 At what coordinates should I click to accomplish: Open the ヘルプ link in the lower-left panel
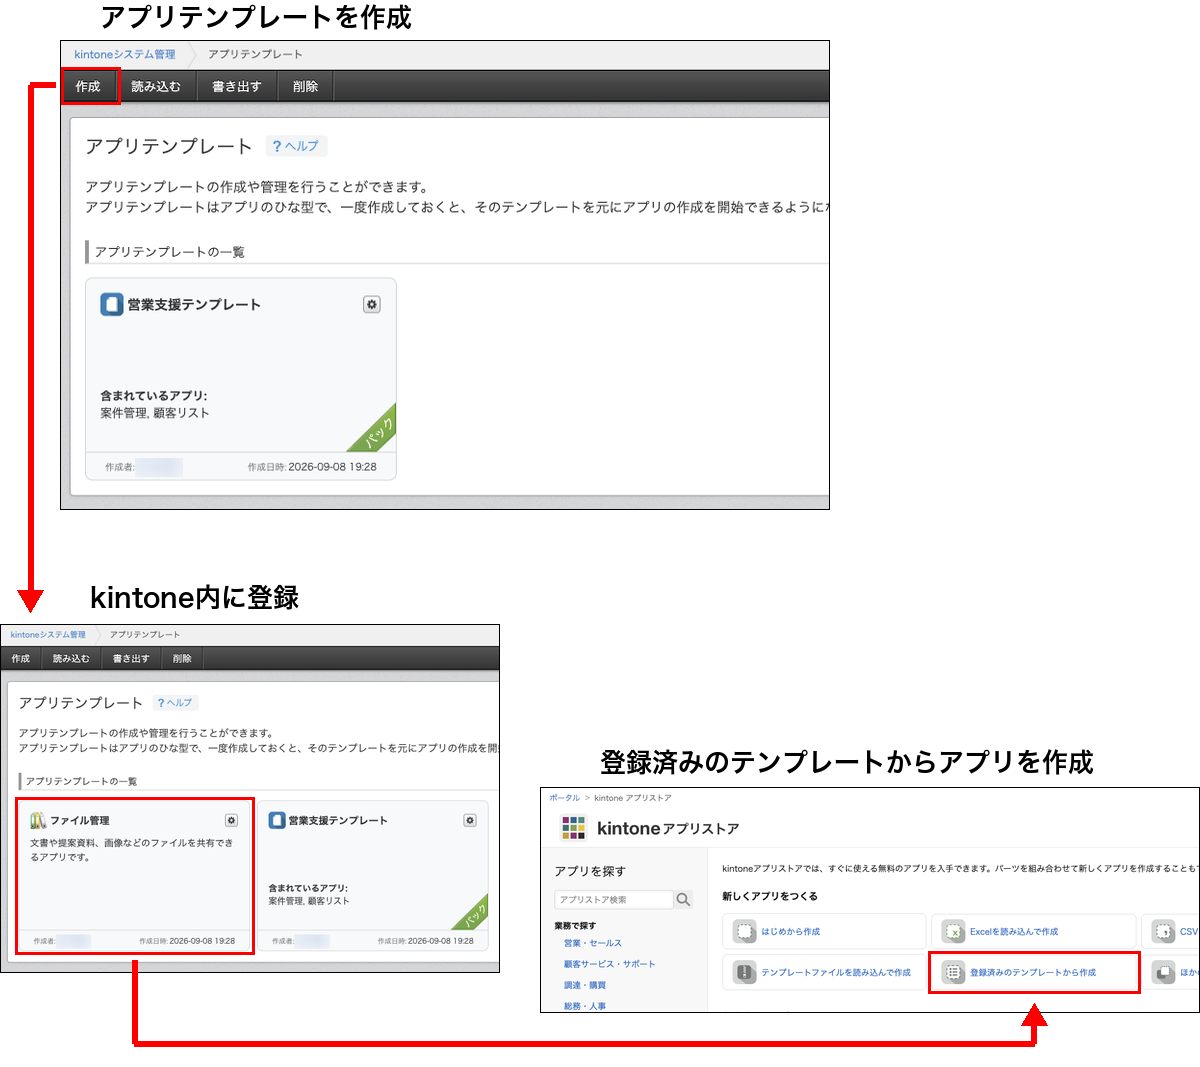tap(175, 703)
